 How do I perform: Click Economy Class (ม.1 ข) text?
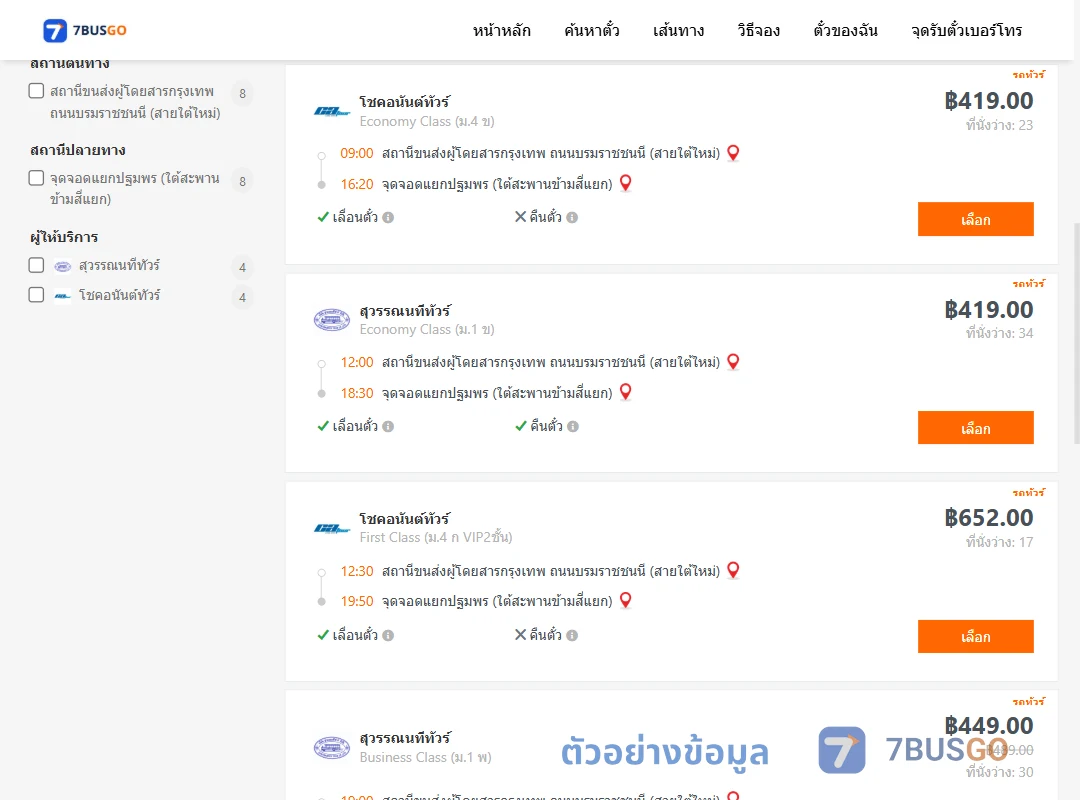point(427,330)
